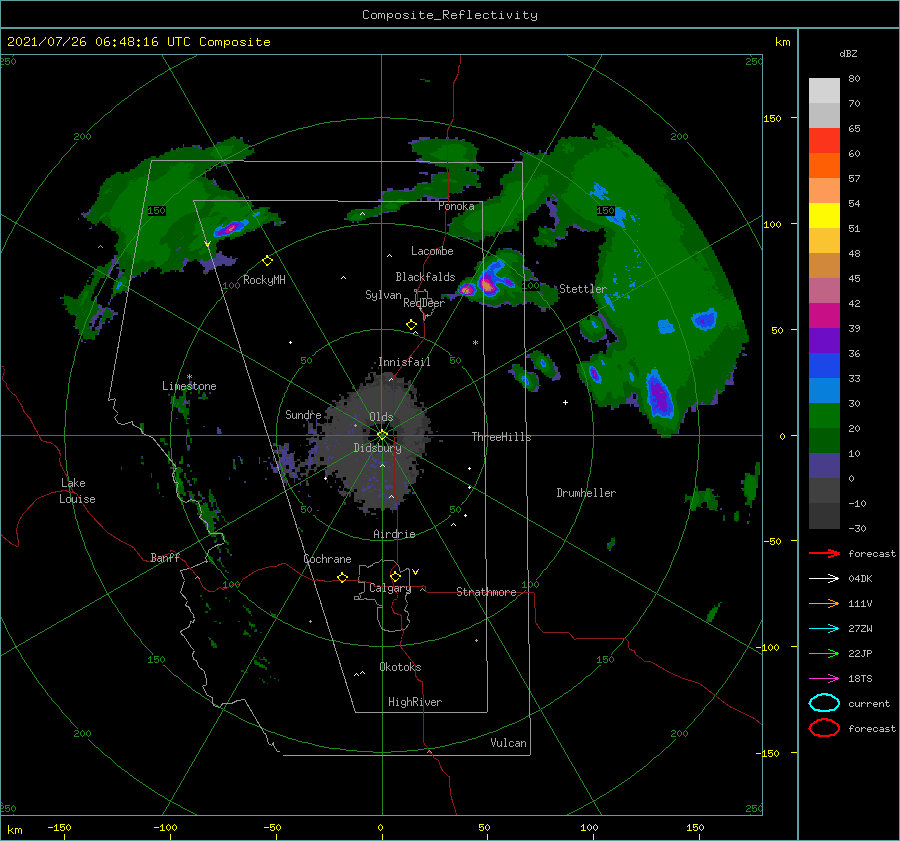Click the Olds label

click(381, 417)
